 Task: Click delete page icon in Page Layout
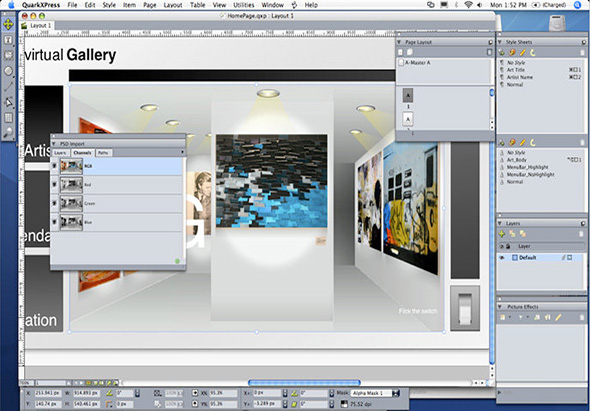(x=489, y=52)
